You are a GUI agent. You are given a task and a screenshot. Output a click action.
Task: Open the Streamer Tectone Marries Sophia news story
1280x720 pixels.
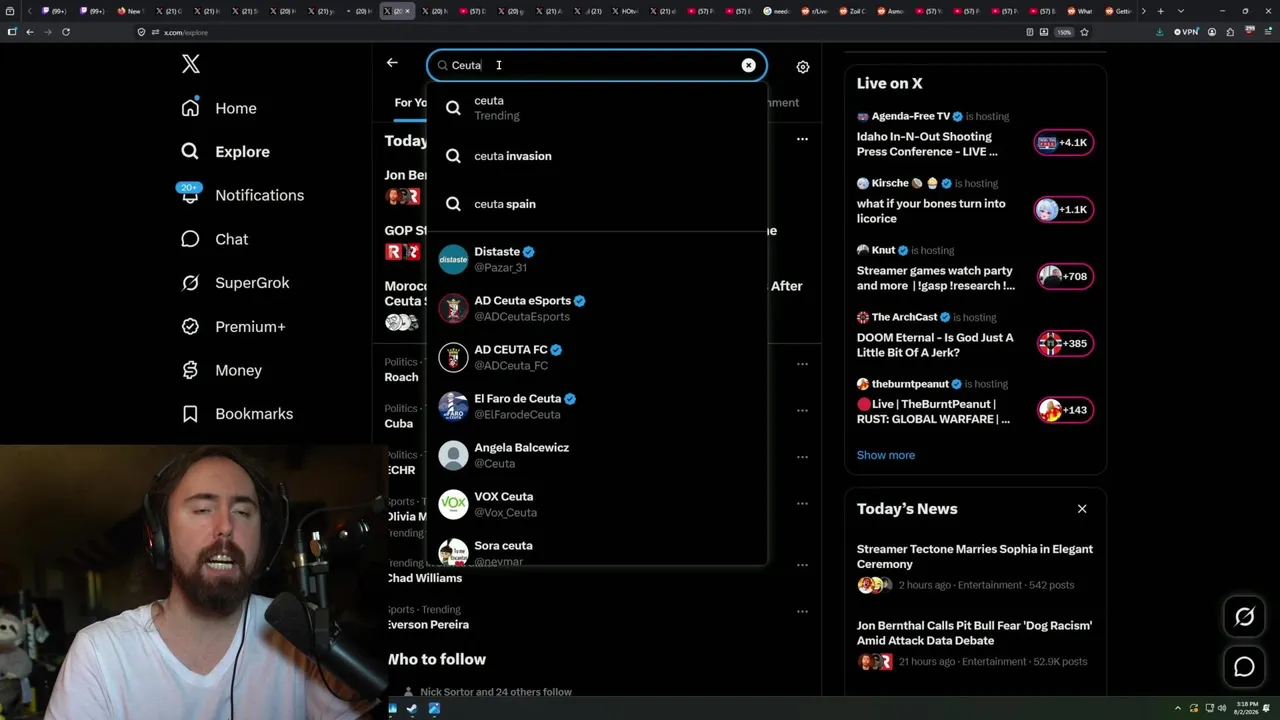pos(975,569)
